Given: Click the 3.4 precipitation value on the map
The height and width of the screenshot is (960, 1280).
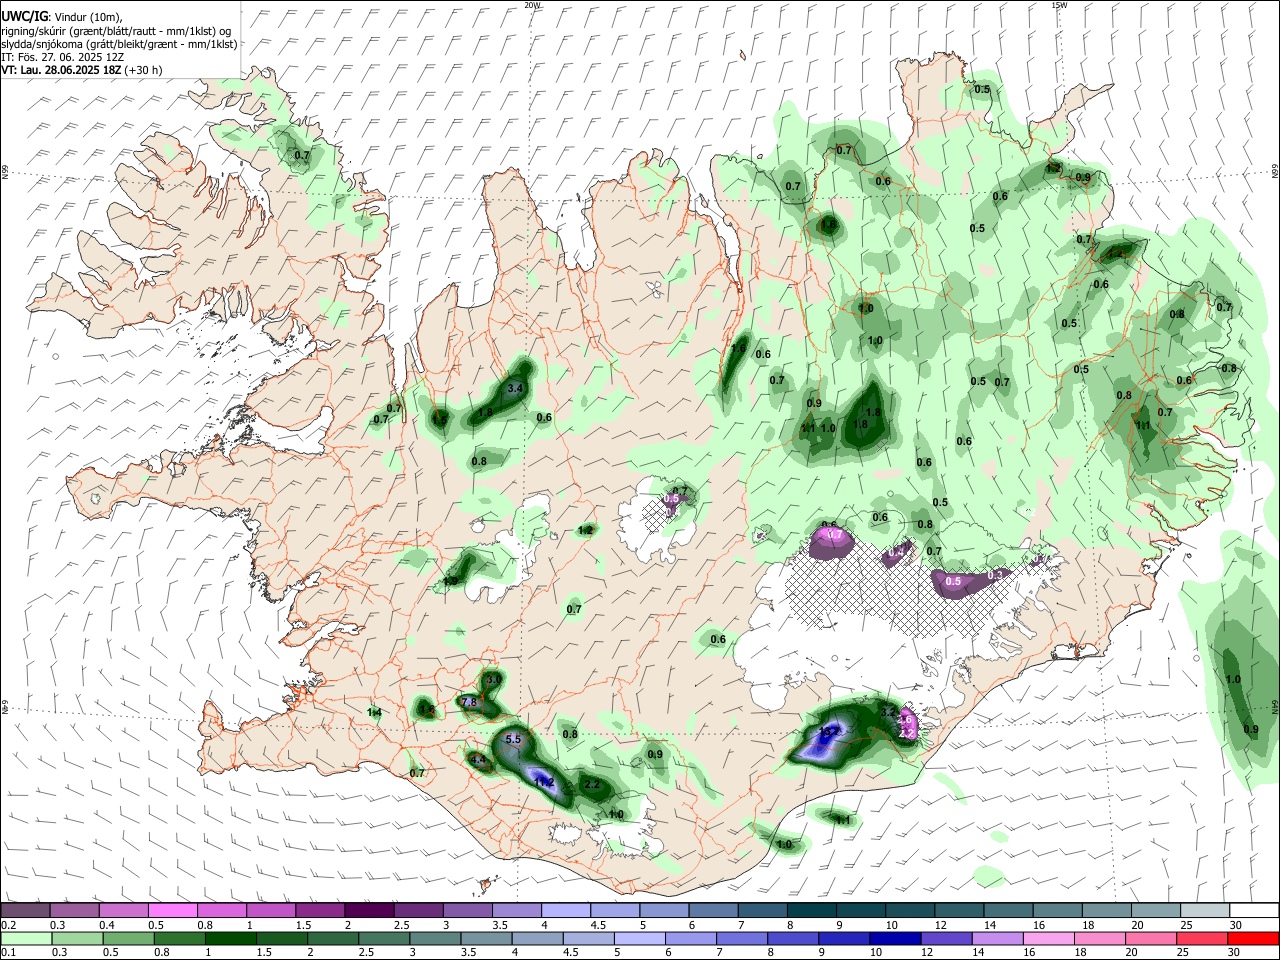Looking at the screenshot, I should pyautogui.click(x=516, y=388).
